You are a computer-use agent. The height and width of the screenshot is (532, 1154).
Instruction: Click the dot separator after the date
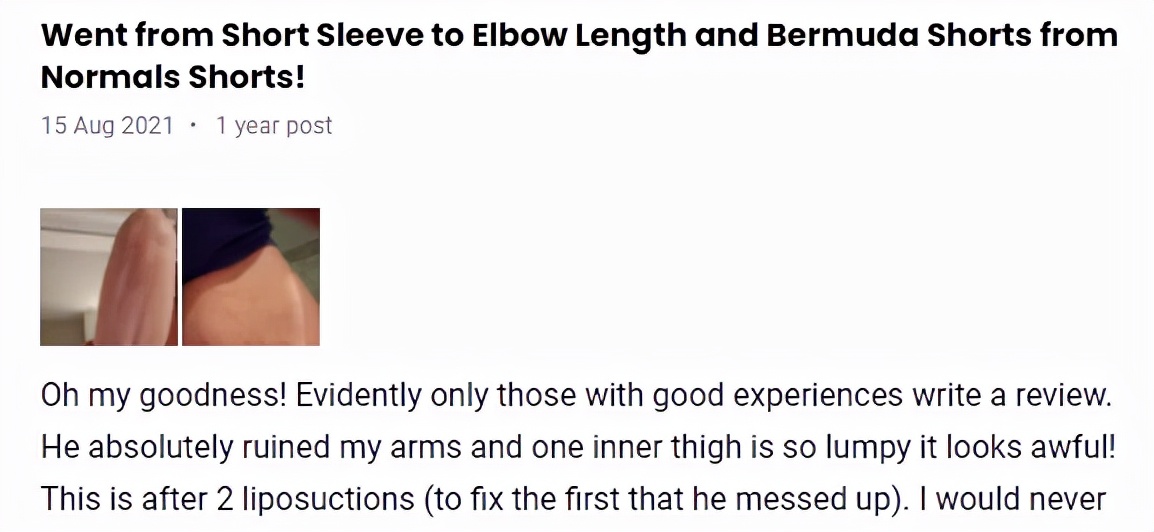click(x=193, y=126)
